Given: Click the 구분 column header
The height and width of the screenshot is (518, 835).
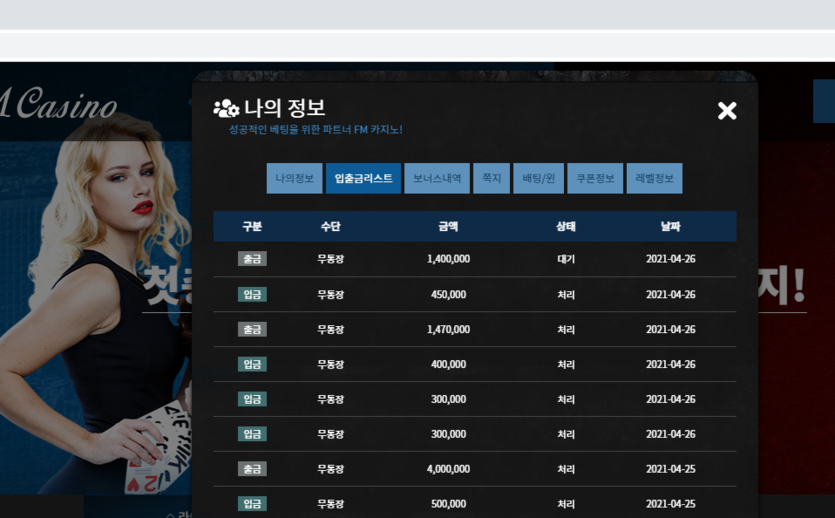Looking at the screenshot, I should coord(252,226).
